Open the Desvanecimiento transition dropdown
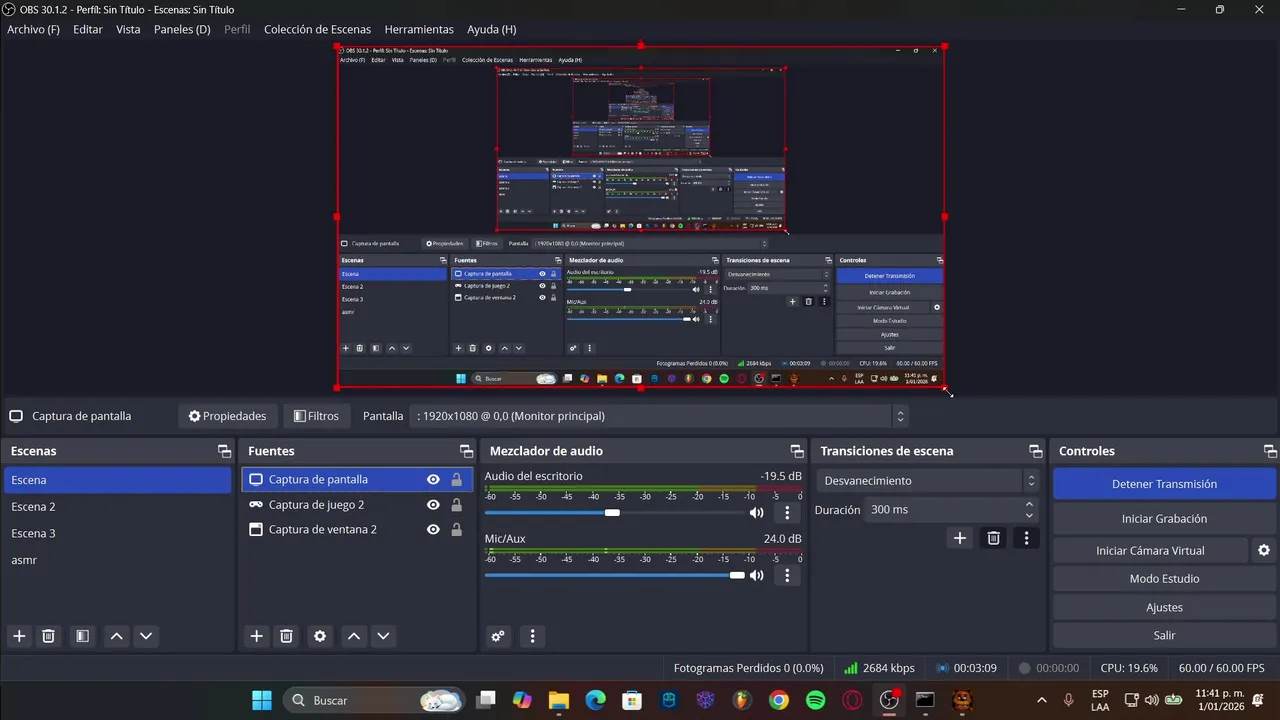1280x720 pixels. (x=927, y=481)
